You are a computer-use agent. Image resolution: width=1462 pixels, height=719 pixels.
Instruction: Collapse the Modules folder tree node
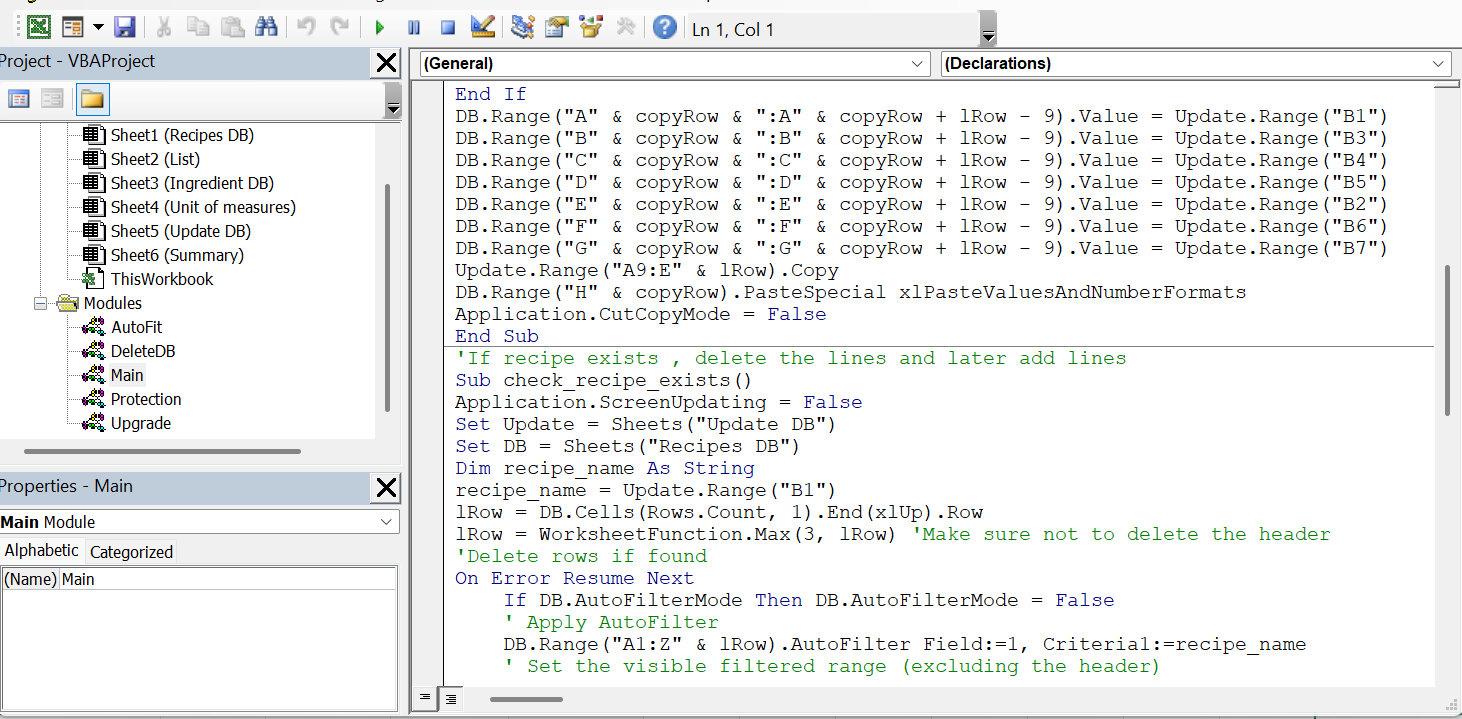click(x=41, y=303)
